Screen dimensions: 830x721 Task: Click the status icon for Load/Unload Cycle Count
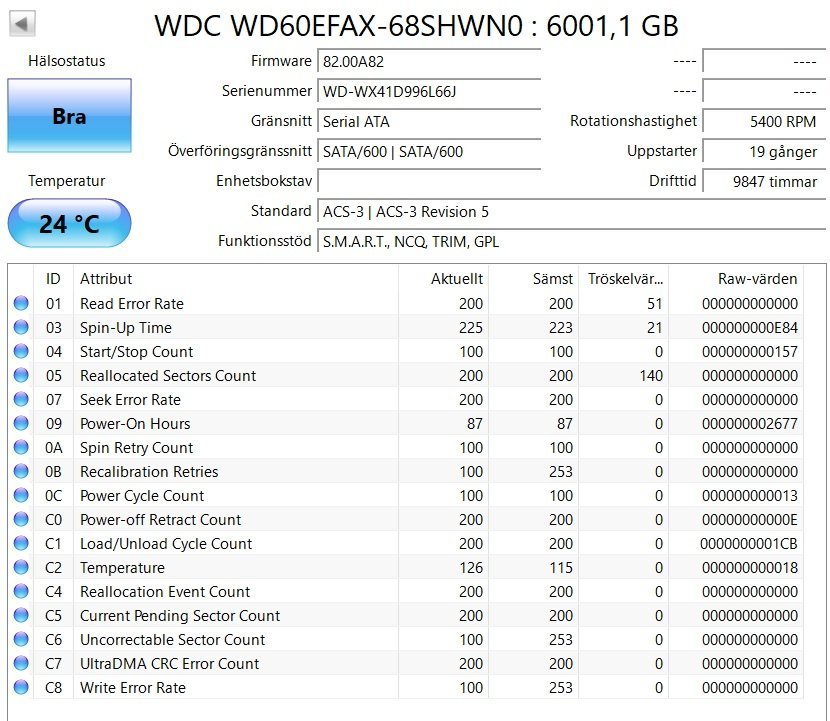pos(21,543)
